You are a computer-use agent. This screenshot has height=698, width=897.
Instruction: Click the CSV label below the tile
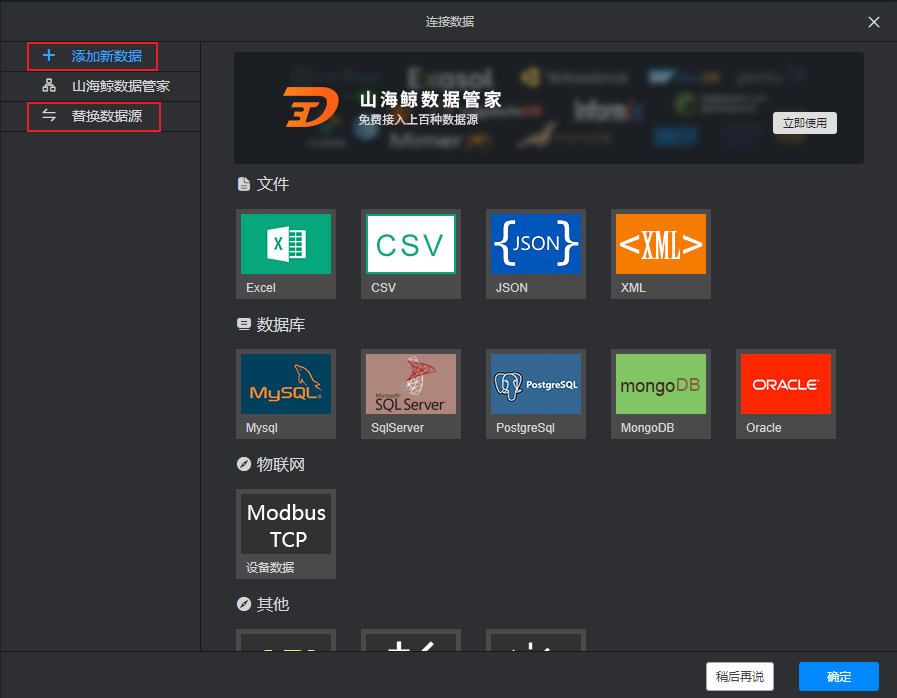[x=383, y=288]
